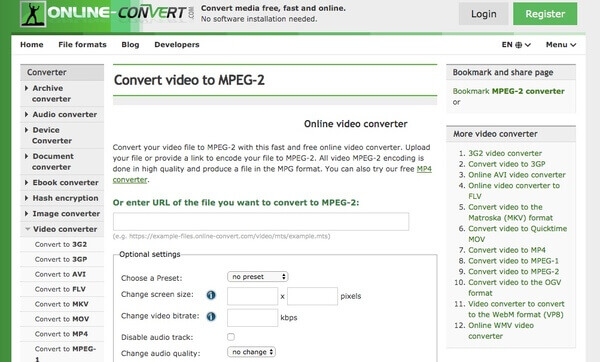This screenshot has width=600, height=362.
Task: Open the OGV format converter link
Action: point(515,287)
